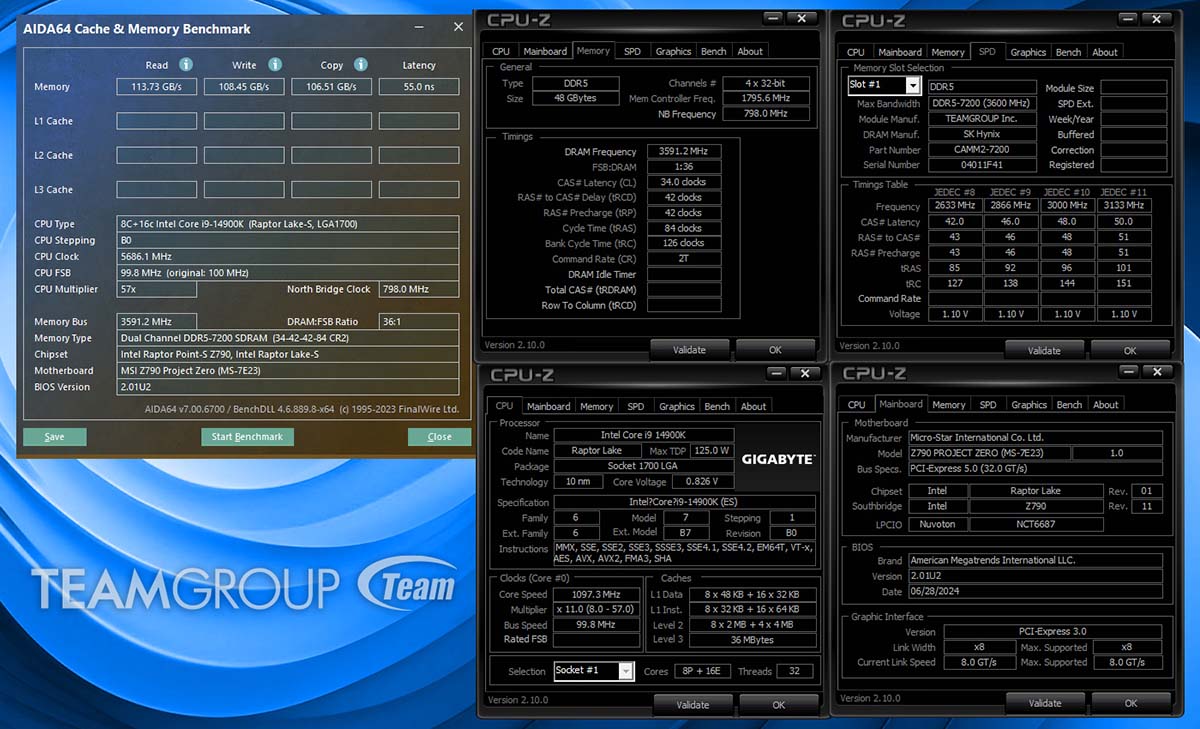Viewport: 1200px width, 729px height.
Task: Close the AIDA64 benchmark window with X
Action: [x=458, y=27]
